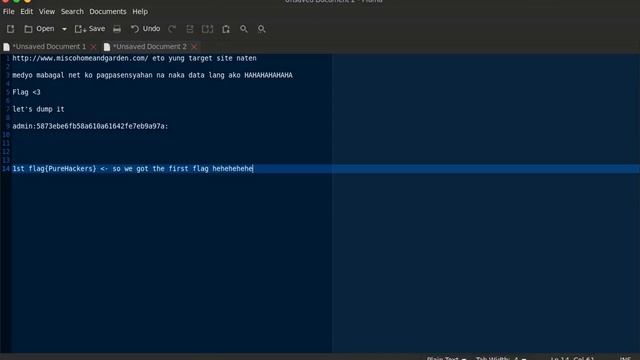Image resolution: width=640 pixels, height=360 pixels.
Task: Create a new document with toolbar icon
Action: (x=11, y=29)
